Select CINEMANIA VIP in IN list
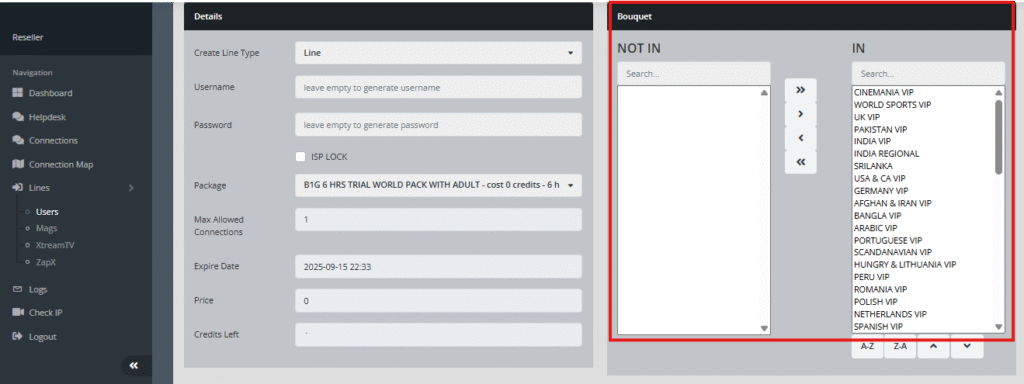Image resolution: width=1024 pixels, height=384 pixels. 884,93
